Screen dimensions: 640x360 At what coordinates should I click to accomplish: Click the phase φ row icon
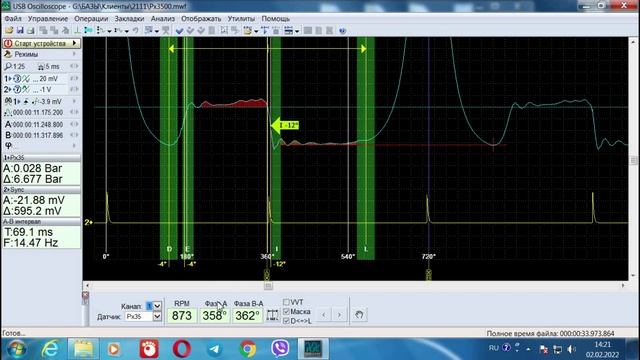point(8,145)
